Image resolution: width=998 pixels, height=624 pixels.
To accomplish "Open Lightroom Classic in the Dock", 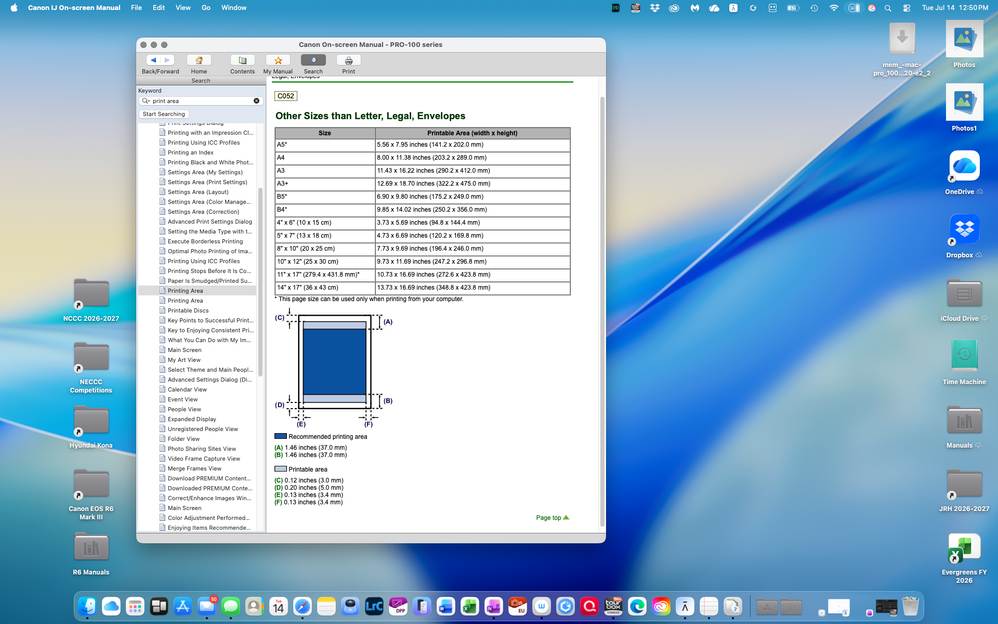I will [374, 606].
